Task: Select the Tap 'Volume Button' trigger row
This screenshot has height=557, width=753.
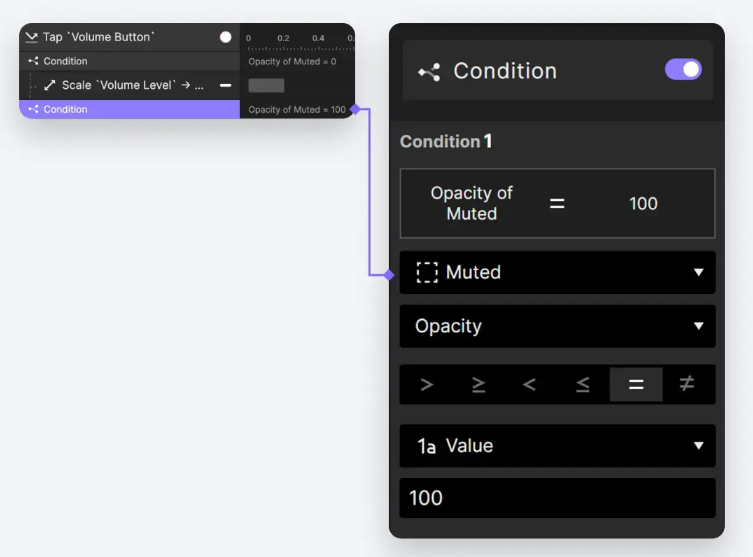Action: point(130,37)
